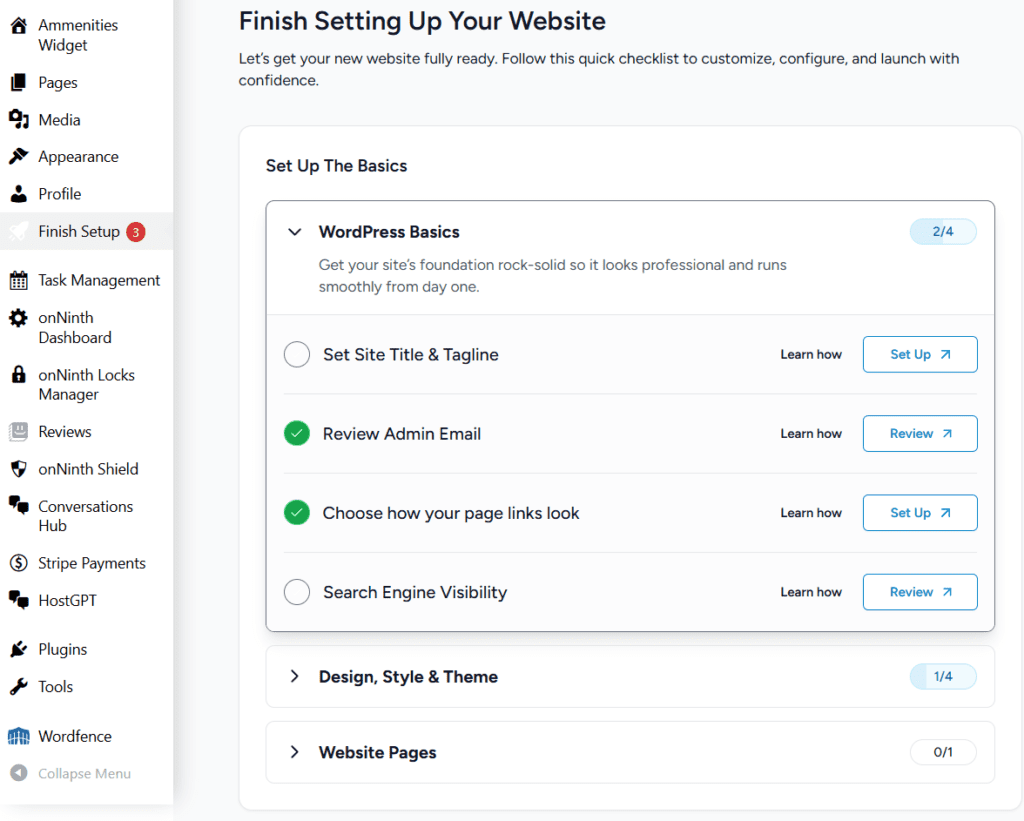
Task: Collapse the WordPress Basics section
Action: point(295,232)
